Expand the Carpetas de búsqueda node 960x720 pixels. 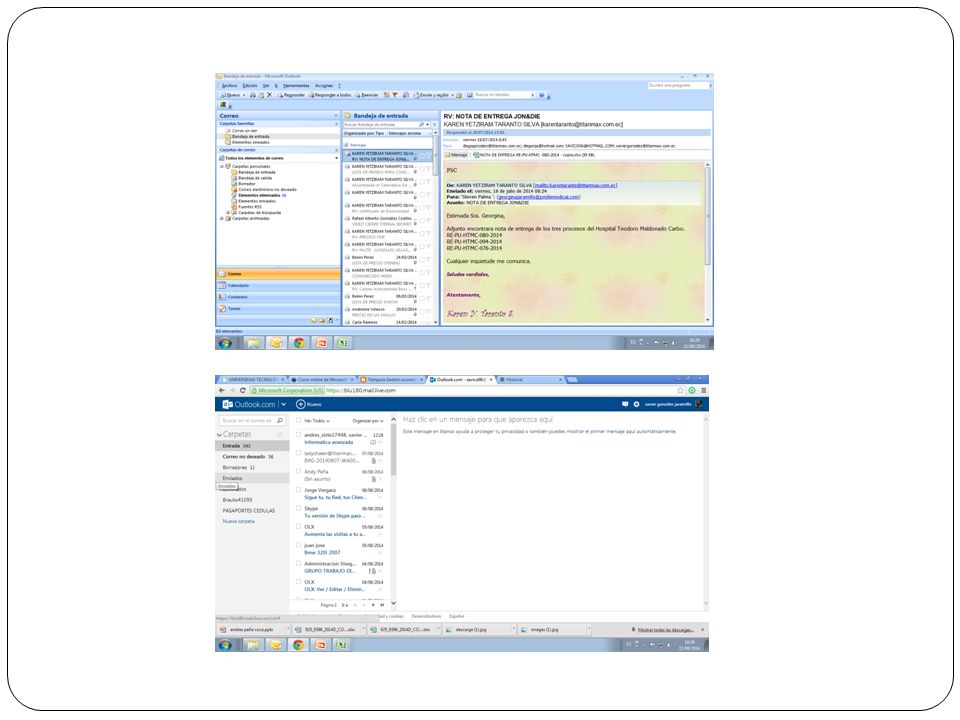(228, 212)
